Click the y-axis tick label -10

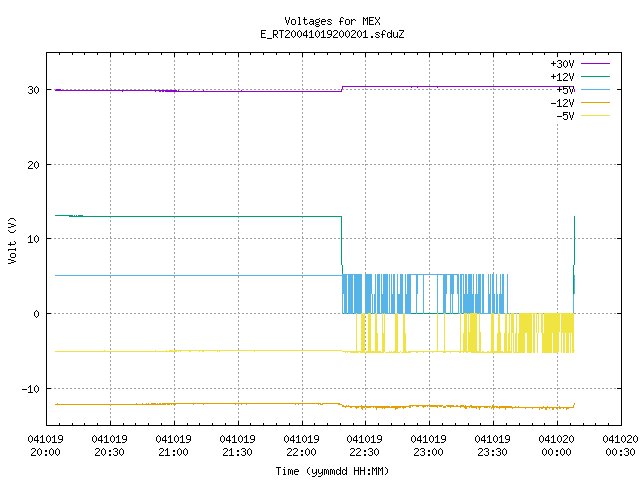pyautogui.click(x=31, y=389)
